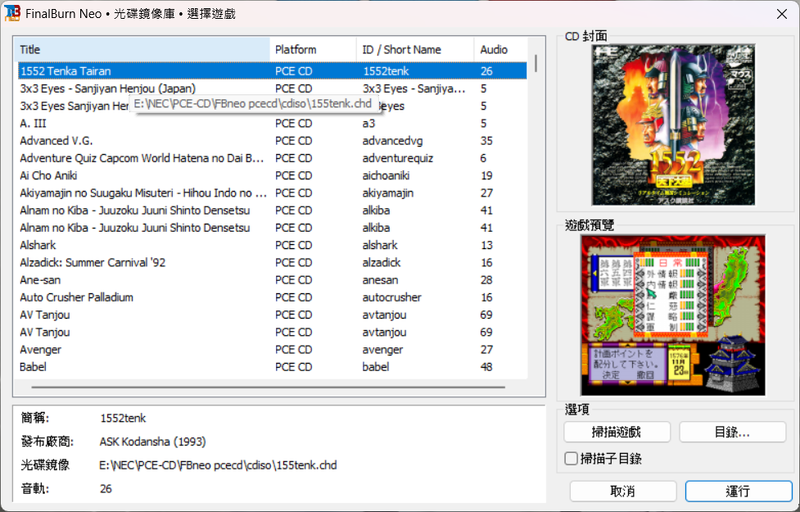Click the horizontal scrollbar under game list
This screenshot has height=512, width=800.
(268, 387)
